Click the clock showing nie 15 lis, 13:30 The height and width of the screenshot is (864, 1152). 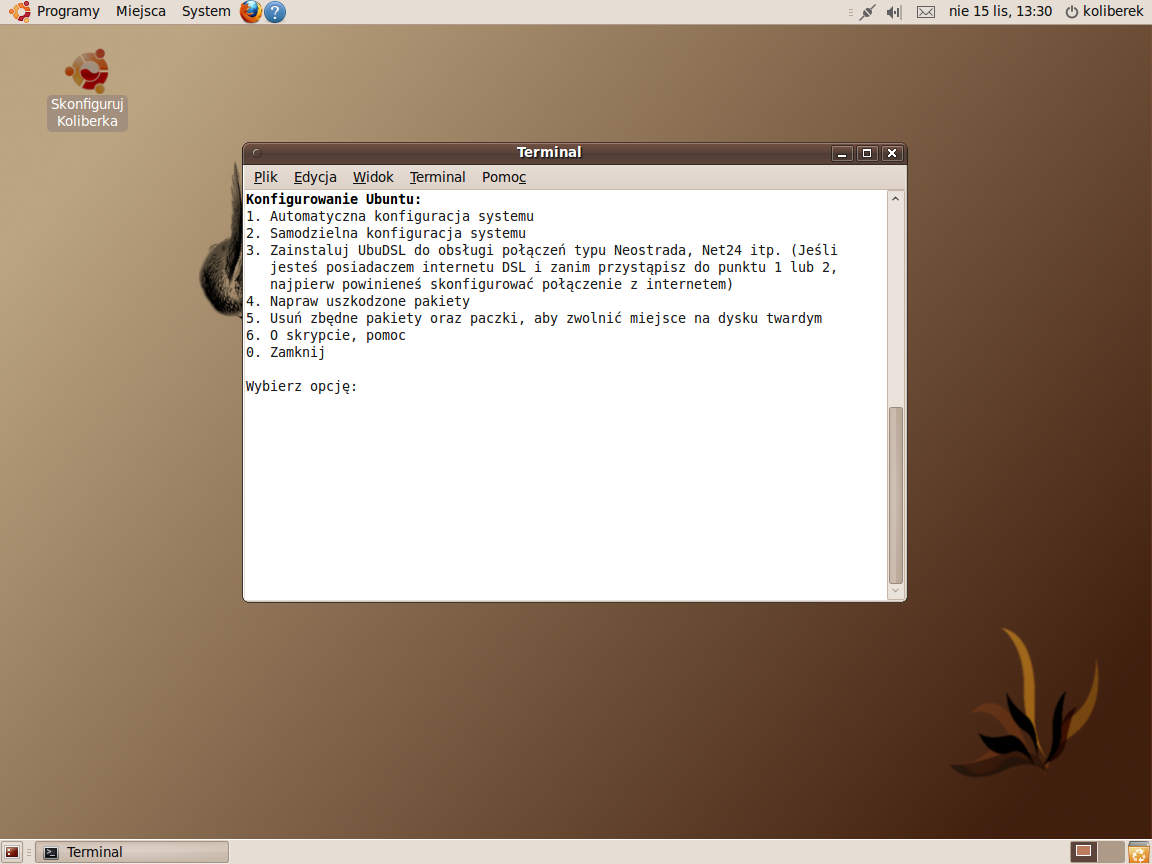point(1001,12)
